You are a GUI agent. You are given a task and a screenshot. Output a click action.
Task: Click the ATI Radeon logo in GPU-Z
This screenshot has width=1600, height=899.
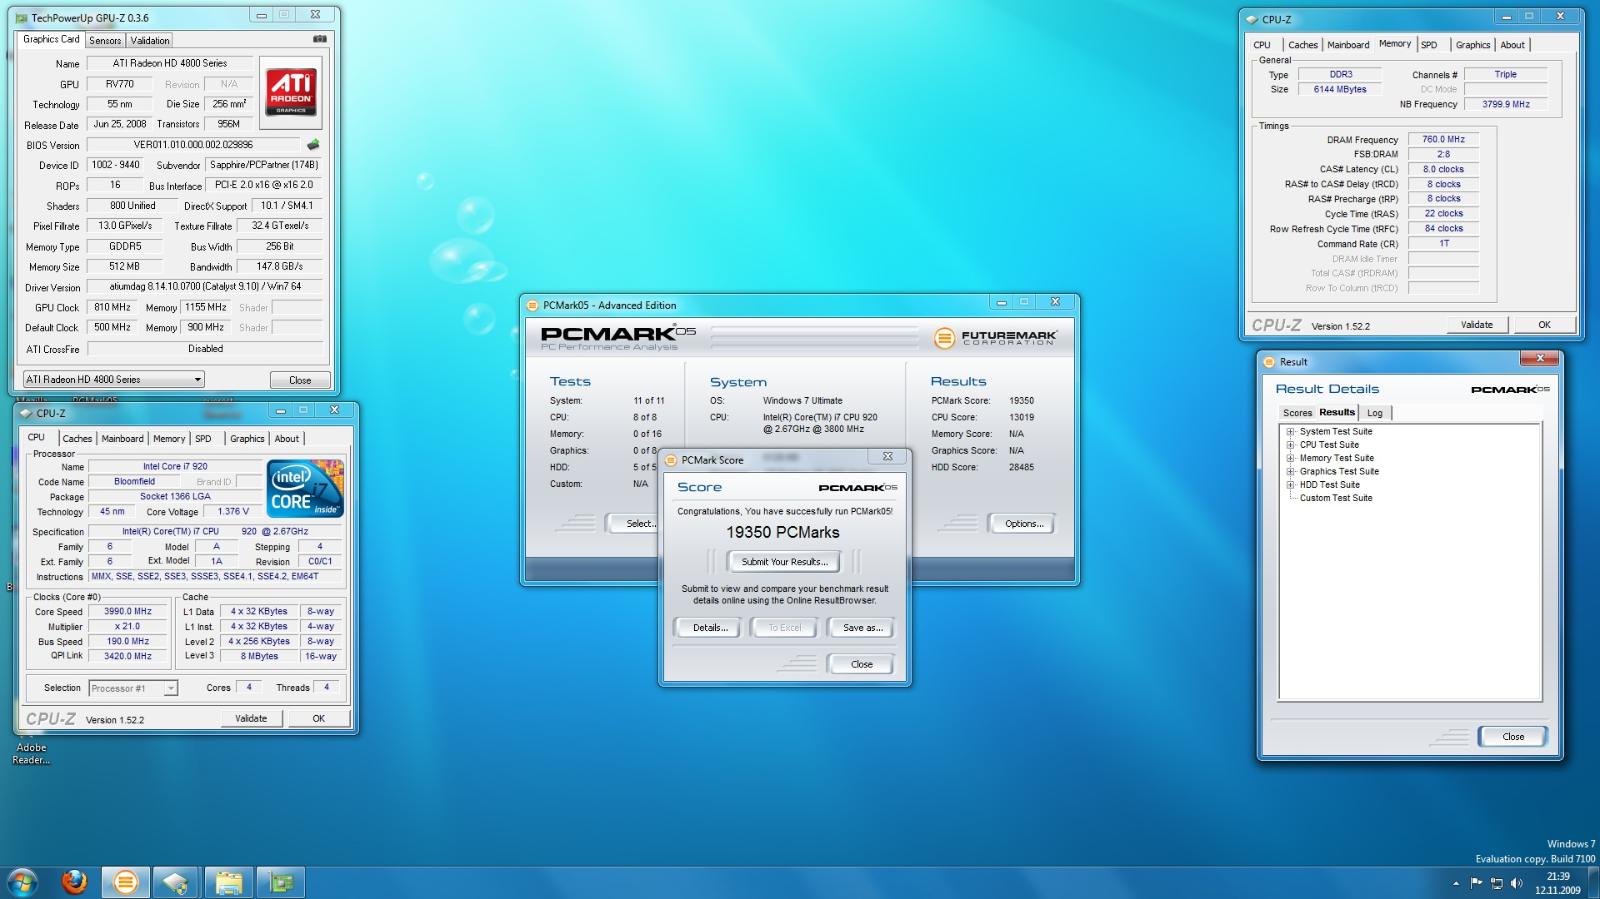click(x=291, y=93)
